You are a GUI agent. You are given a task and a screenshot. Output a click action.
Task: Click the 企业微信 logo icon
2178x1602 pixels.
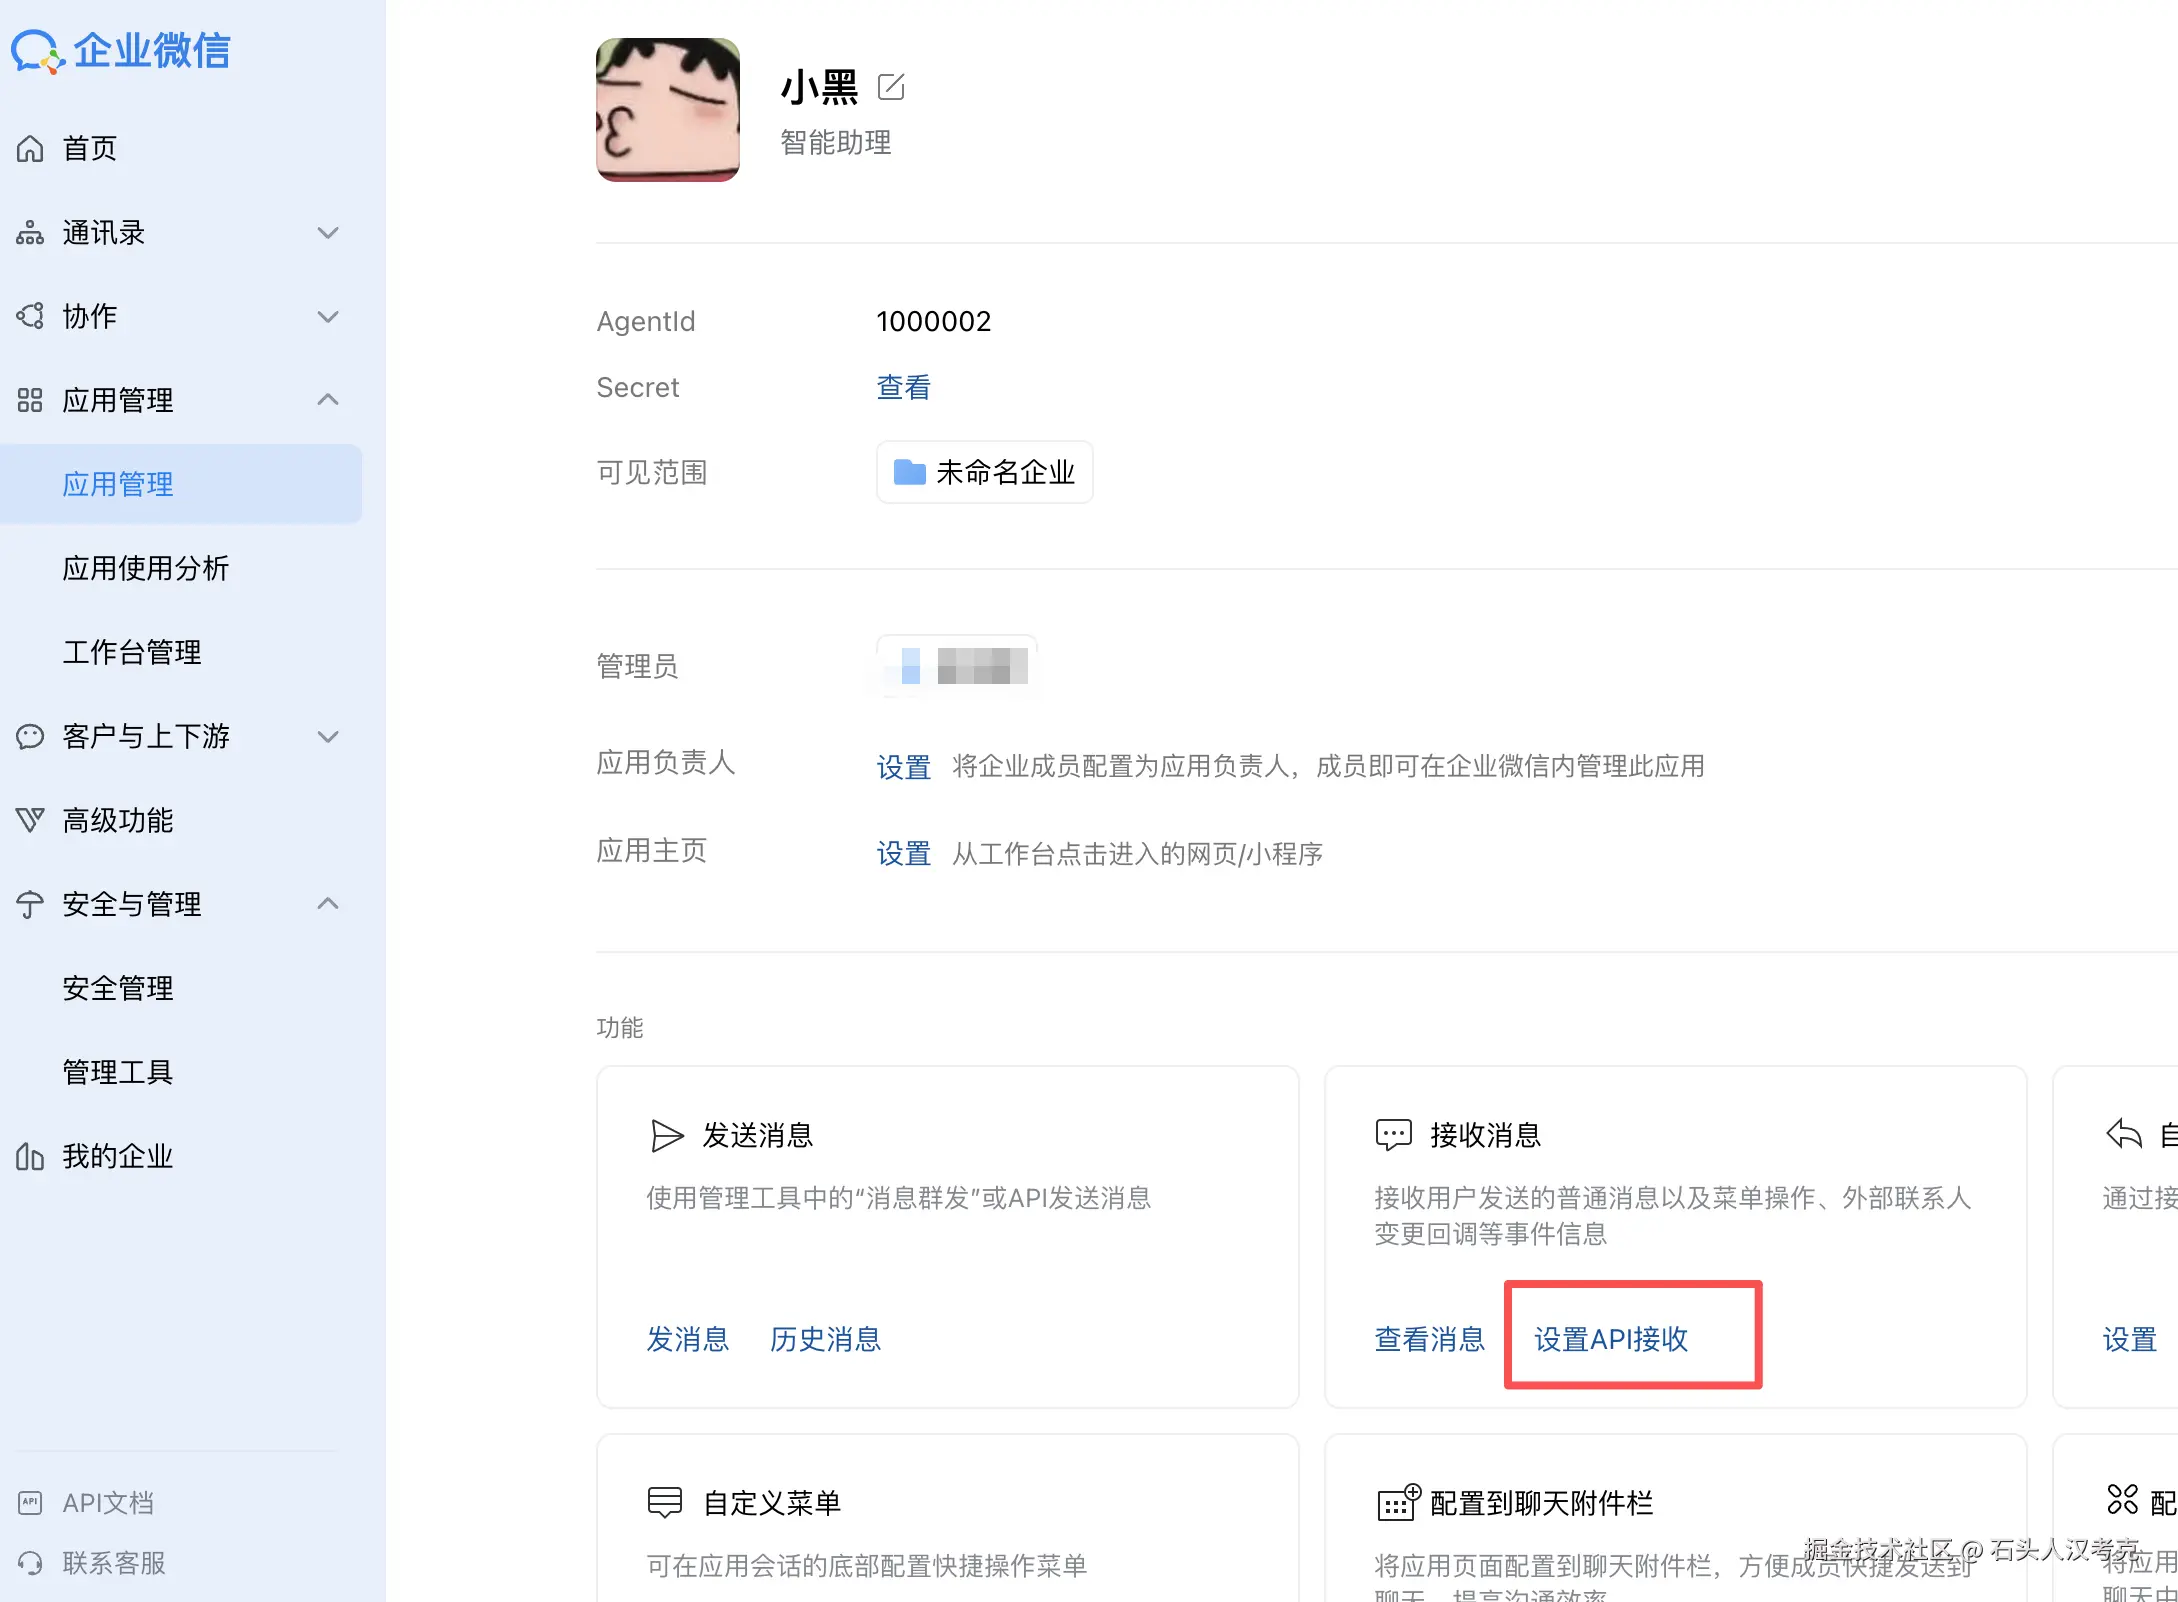point(37,50)
